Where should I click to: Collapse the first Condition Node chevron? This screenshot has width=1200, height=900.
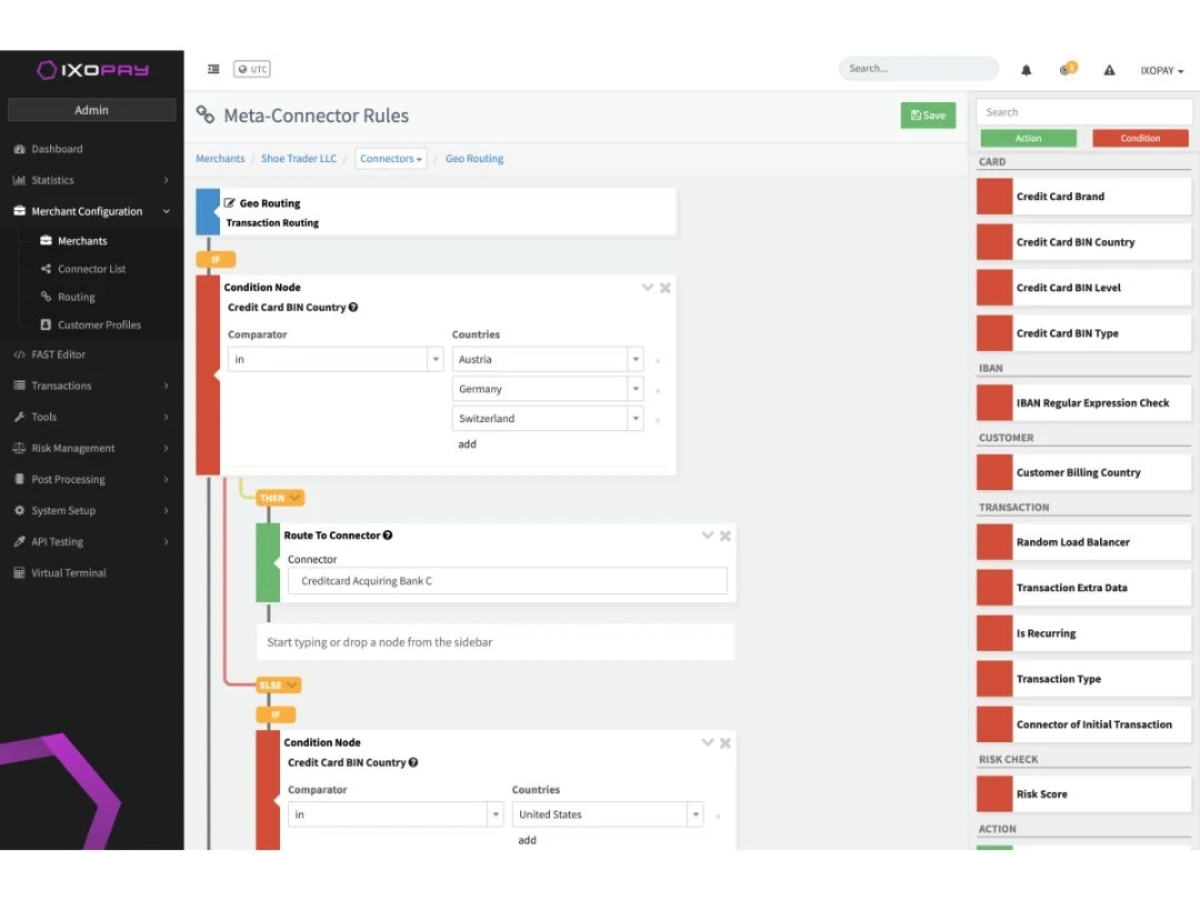[647, 287]
